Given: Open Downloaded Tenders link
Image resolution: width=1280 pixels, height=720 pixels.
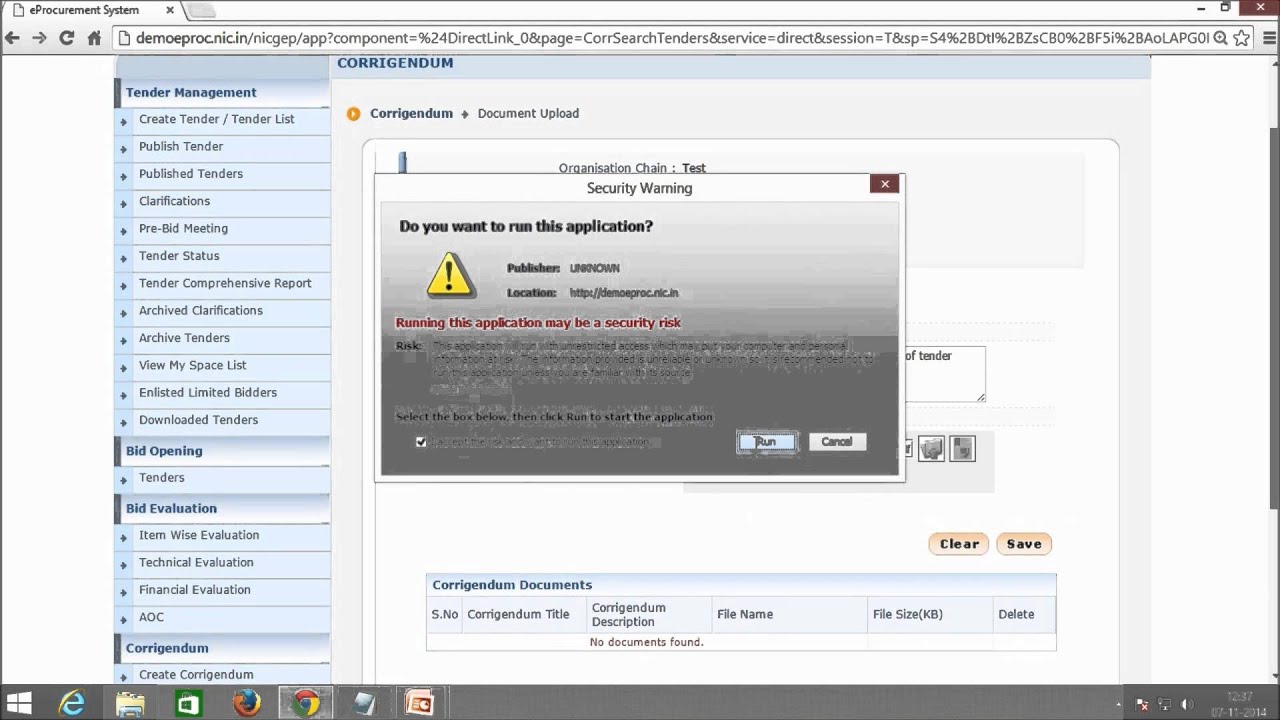Looking at the screenshot, I should click(198, 420).
